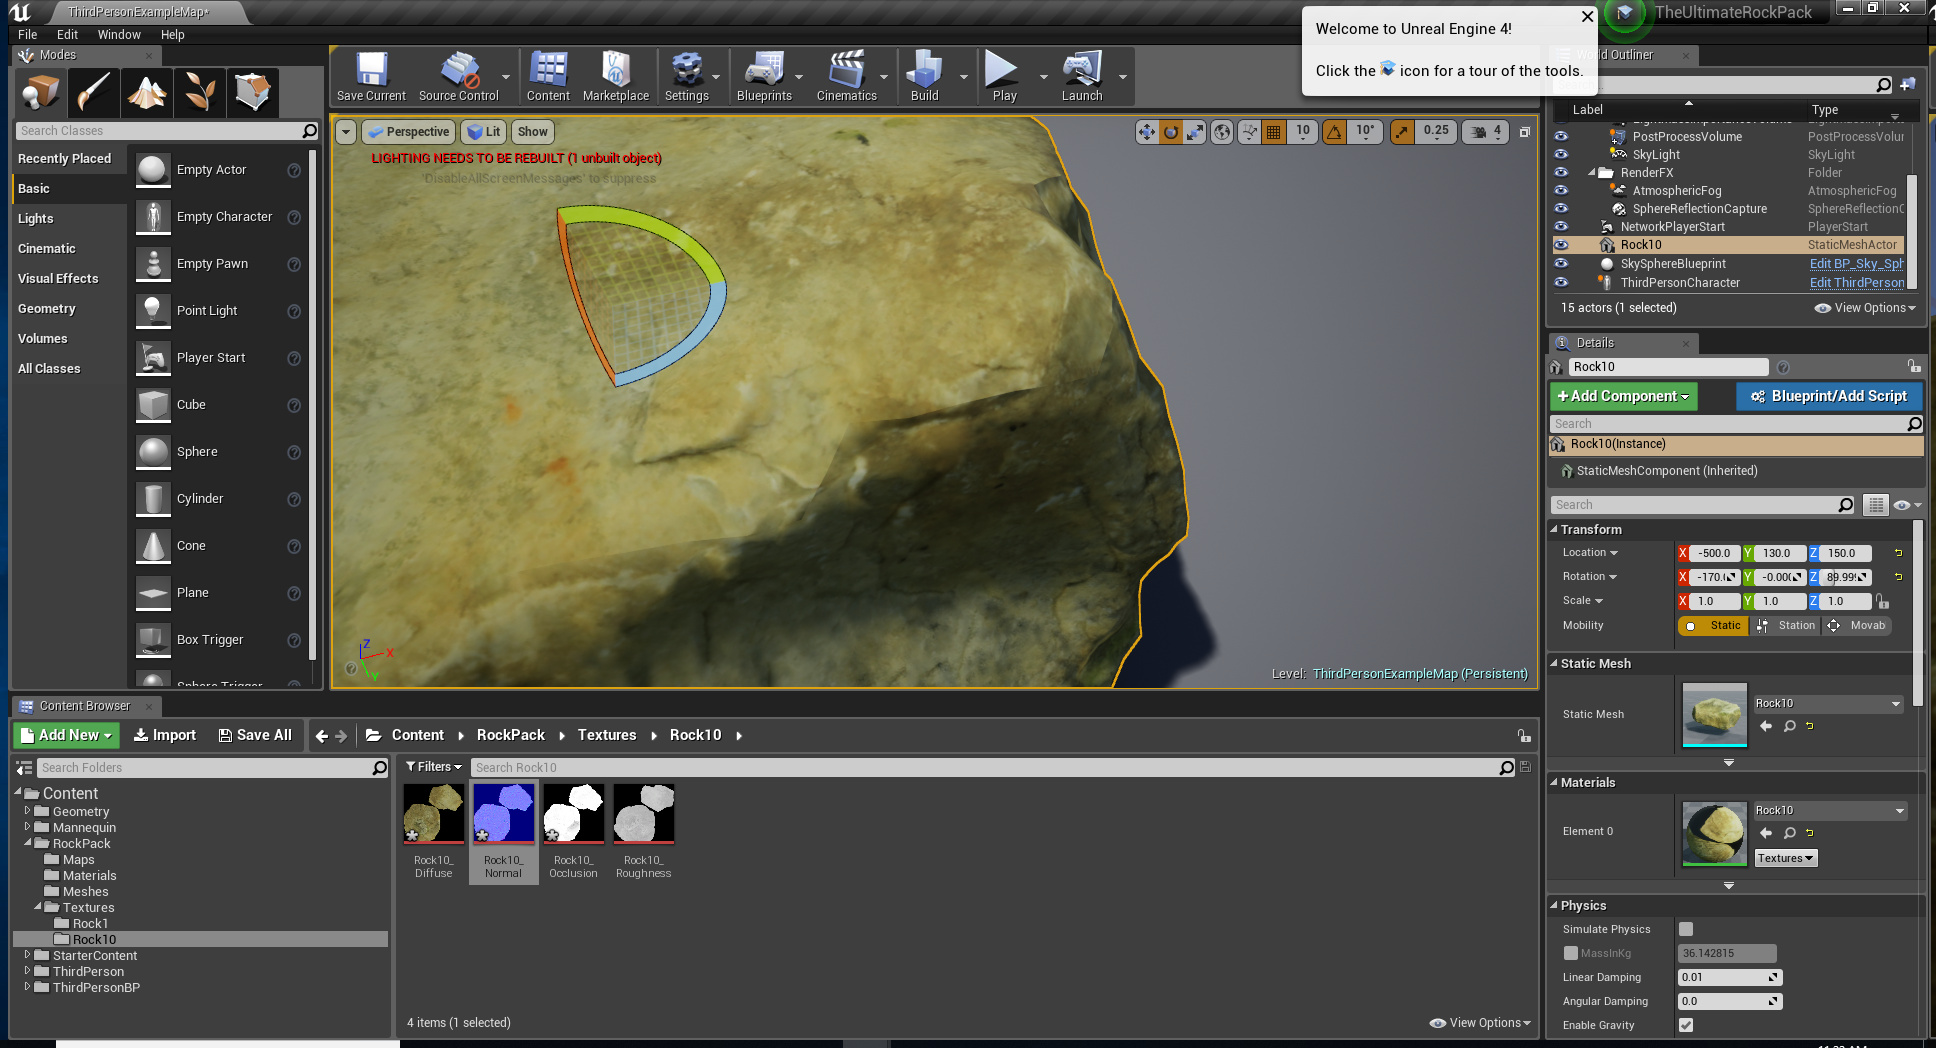
Task: Click the Blueprint/Add Script button
Action: (x=1828, y=396)
